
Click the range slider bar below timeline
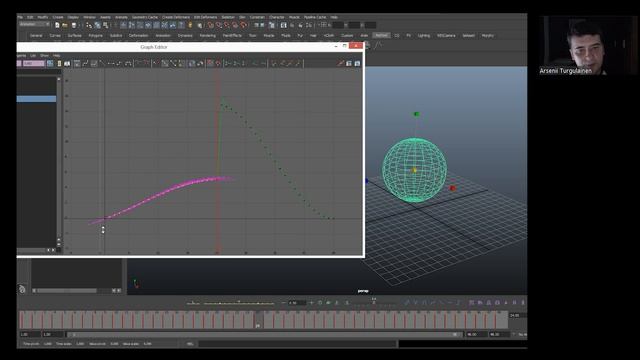(264, 334)
